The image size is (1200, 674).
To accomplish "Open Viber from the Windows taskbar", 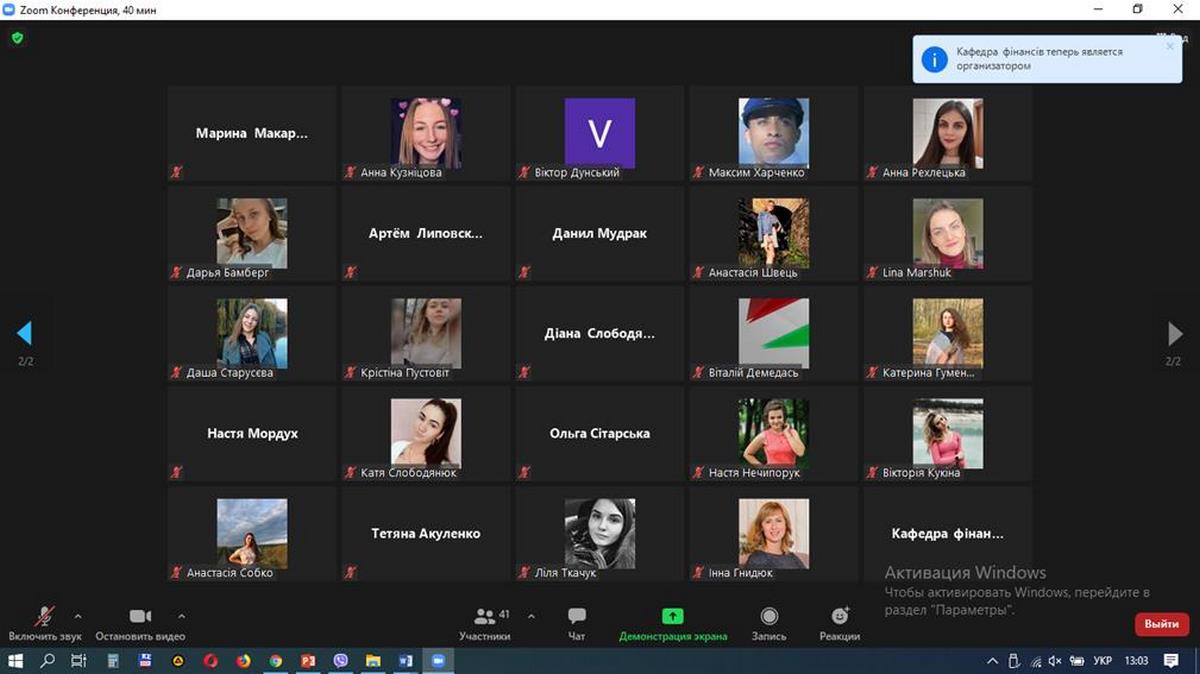I will [340, 661].
